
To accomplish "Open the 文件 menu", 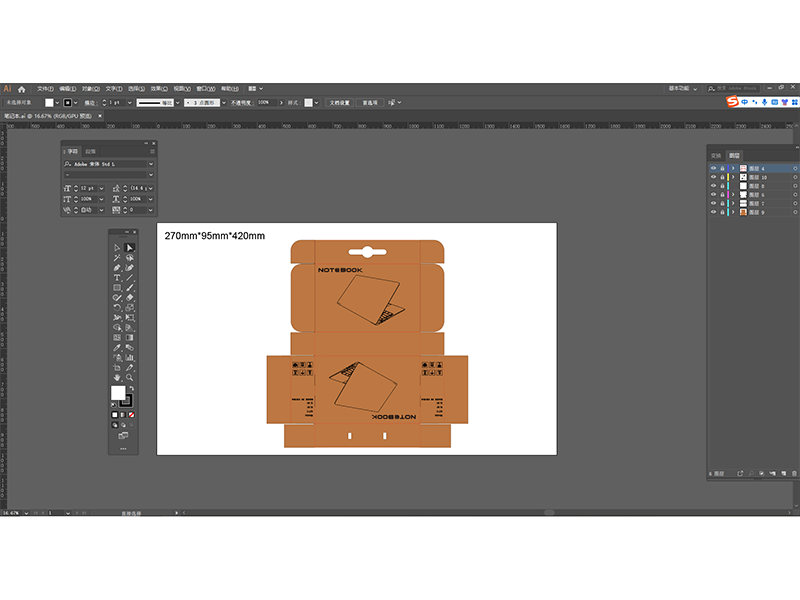I will coord(44,88).
